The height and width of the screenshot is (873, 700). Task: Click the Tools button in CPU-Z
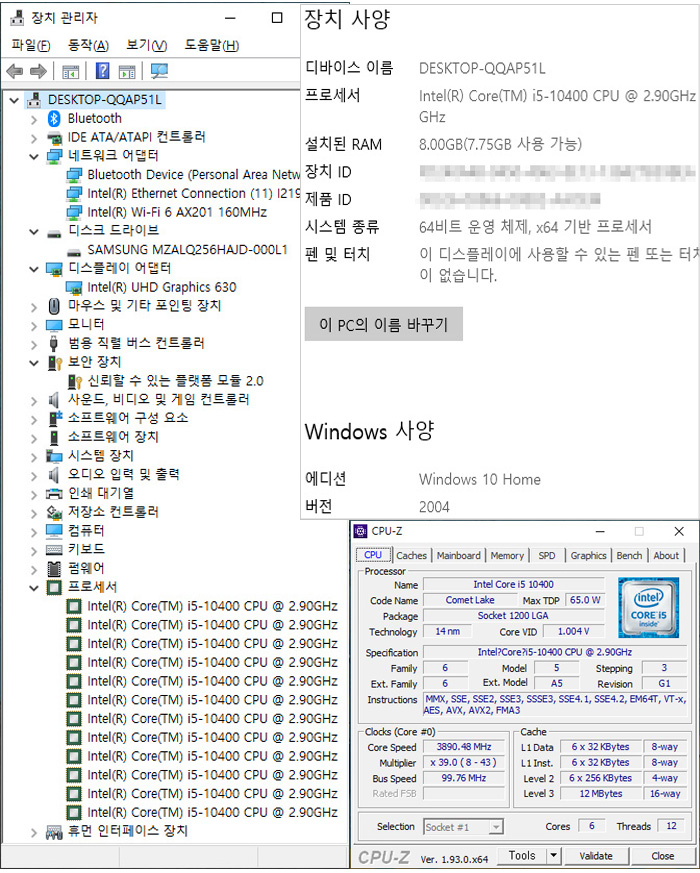522,855
